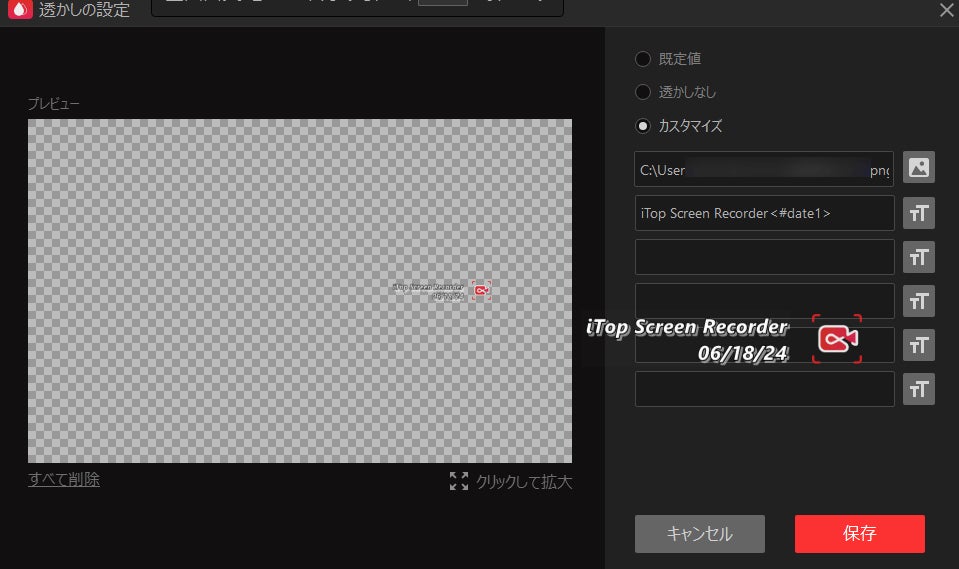Close the 透かしの設定 dialog

[x=946, y=10]
